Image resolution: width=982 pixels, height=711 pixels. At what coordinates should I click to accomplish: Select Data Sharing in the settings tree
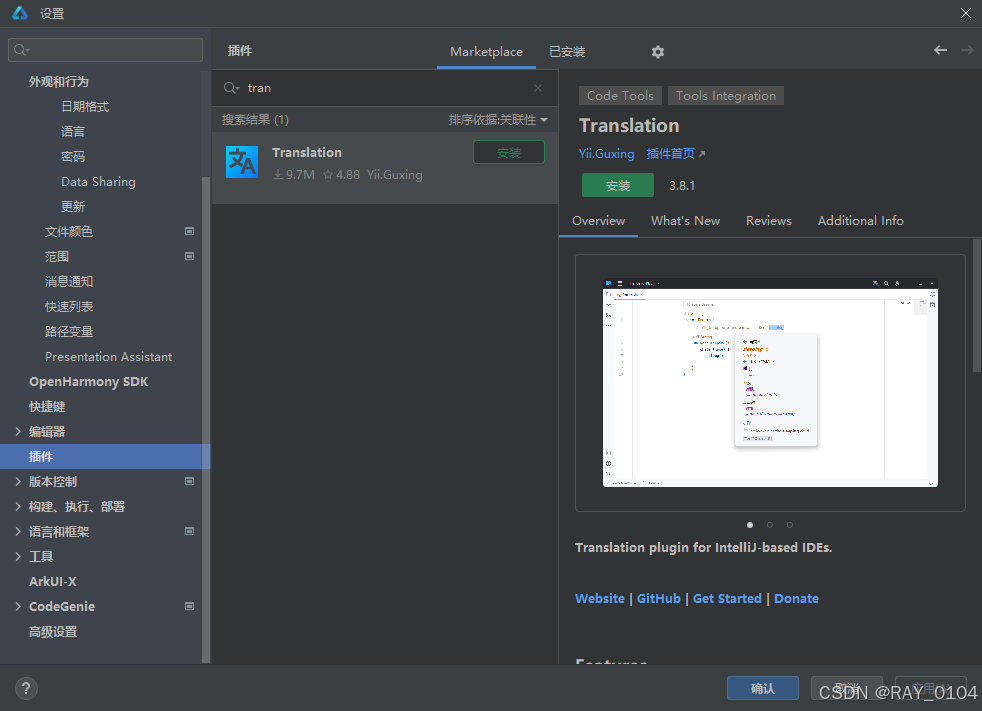tap(98, 182)
